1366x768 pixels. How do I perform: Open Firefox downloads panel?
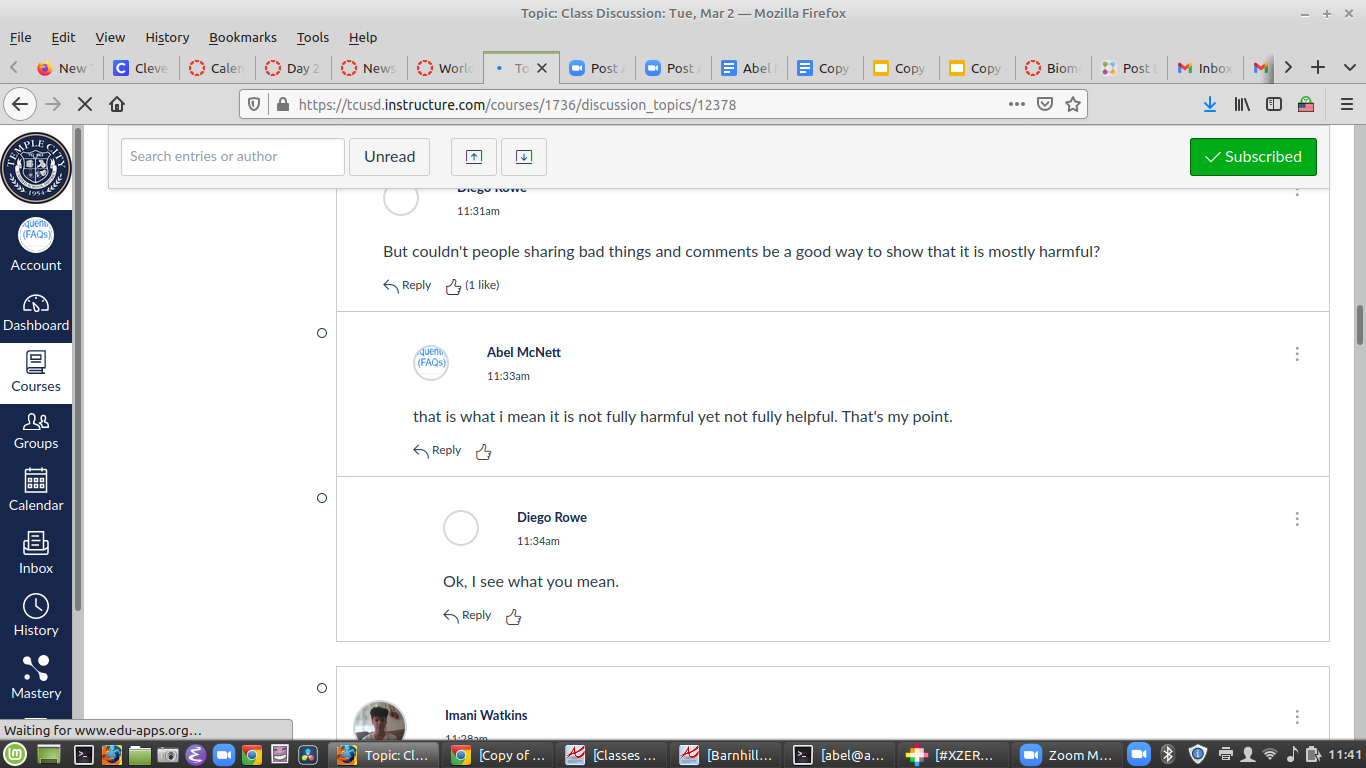(1210, 104)
